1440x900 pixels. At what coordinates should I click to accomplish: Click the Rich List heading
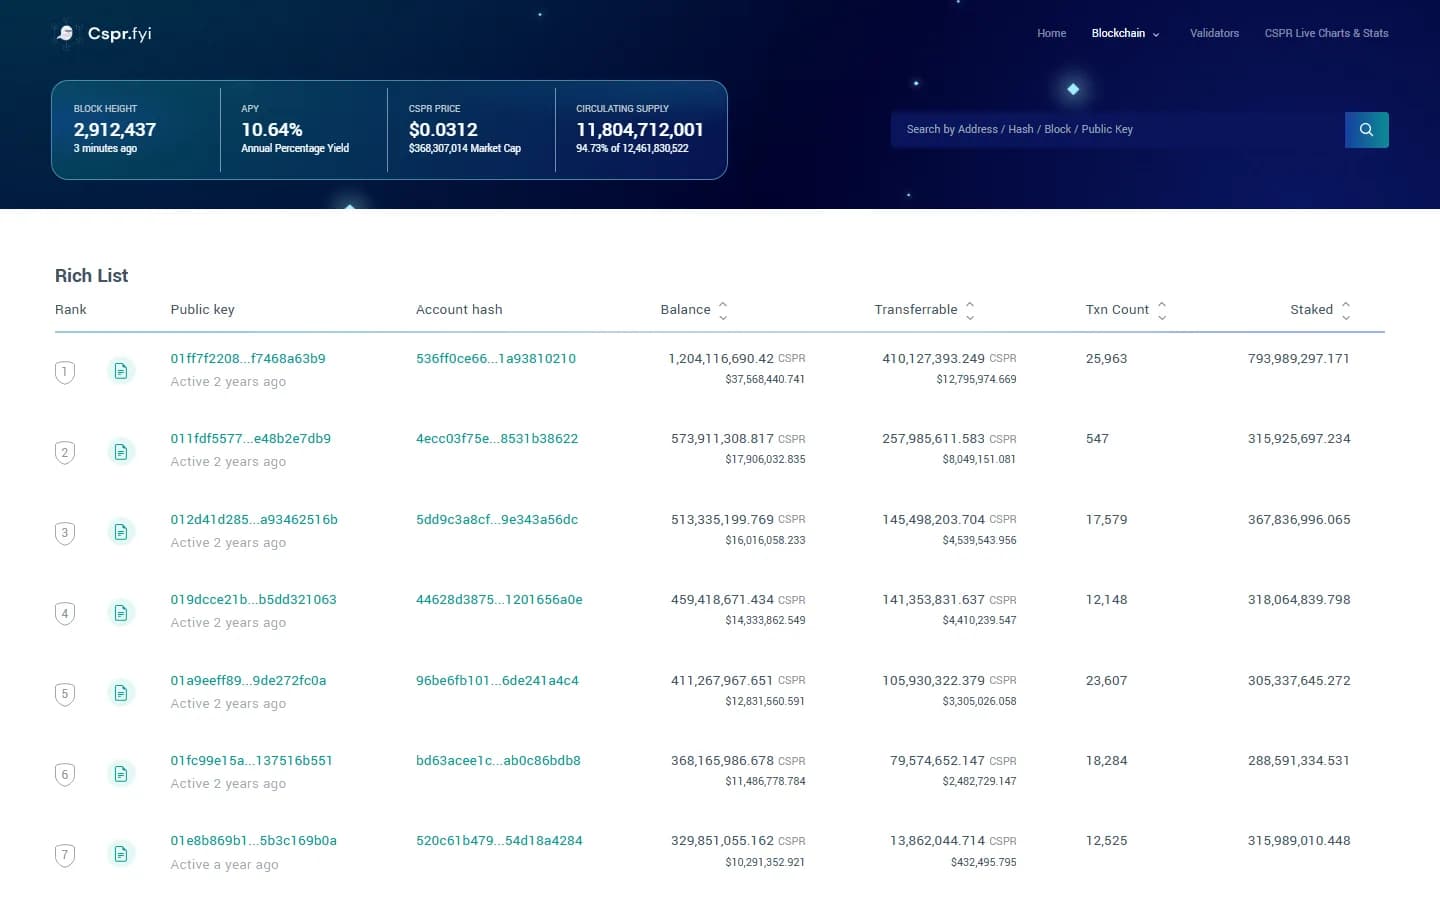[x=91, y=275]
